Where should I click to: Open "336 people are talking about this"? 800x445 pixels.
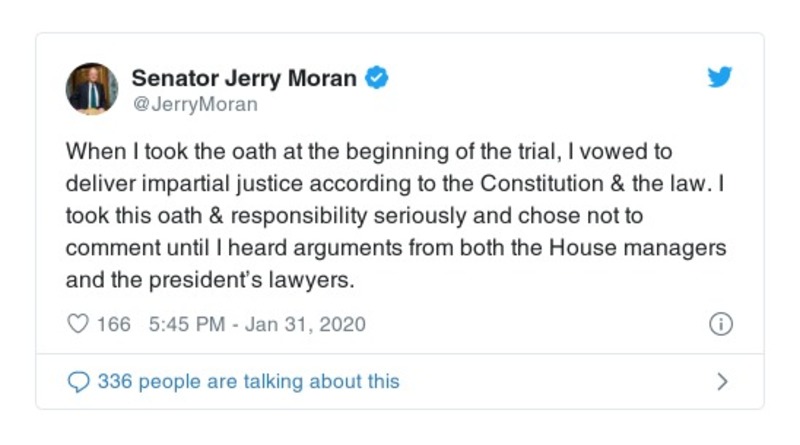point(248,381)
